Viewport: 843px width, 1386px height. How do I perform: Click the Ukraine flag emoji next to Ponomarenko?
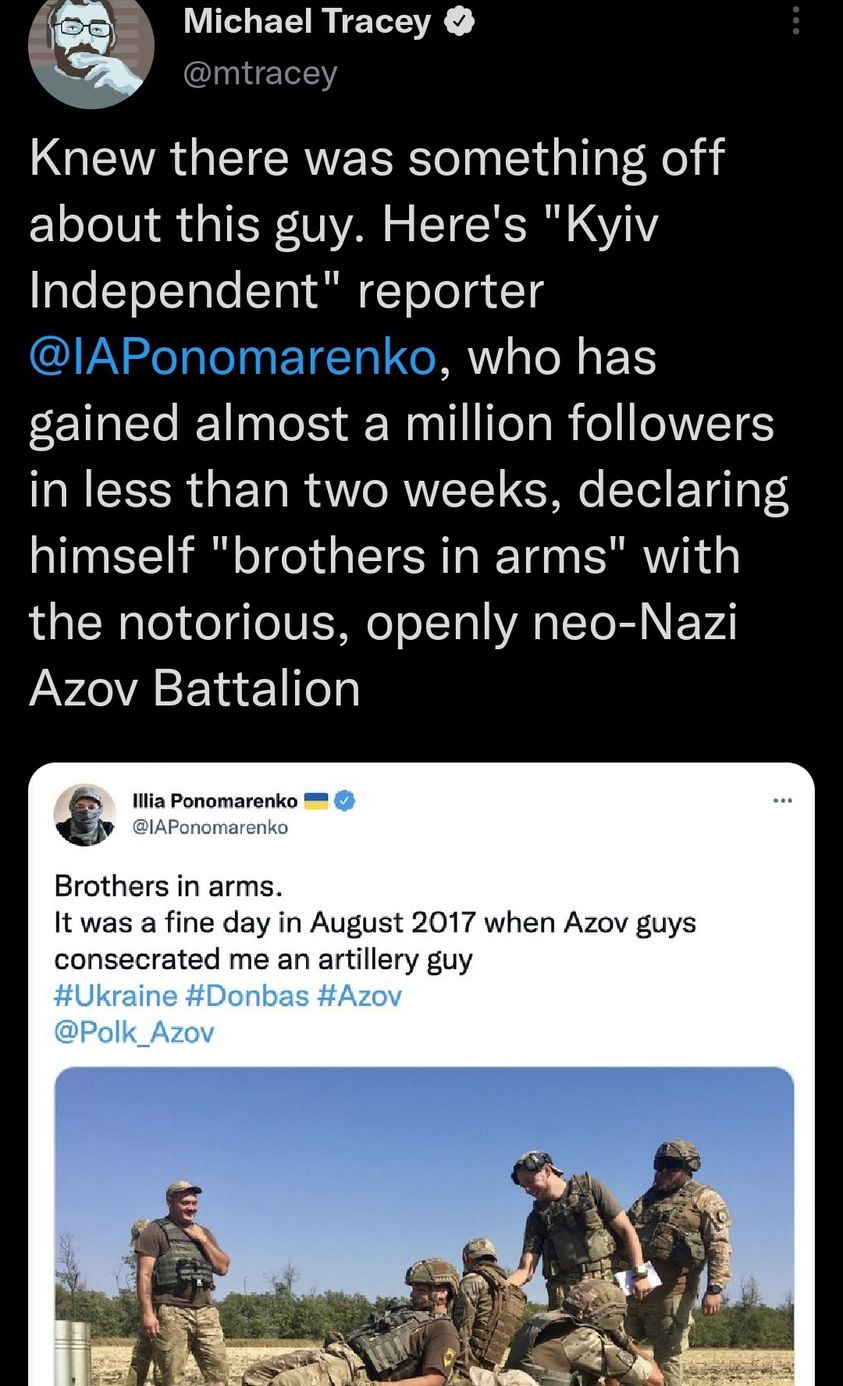[x=316, y=800]
